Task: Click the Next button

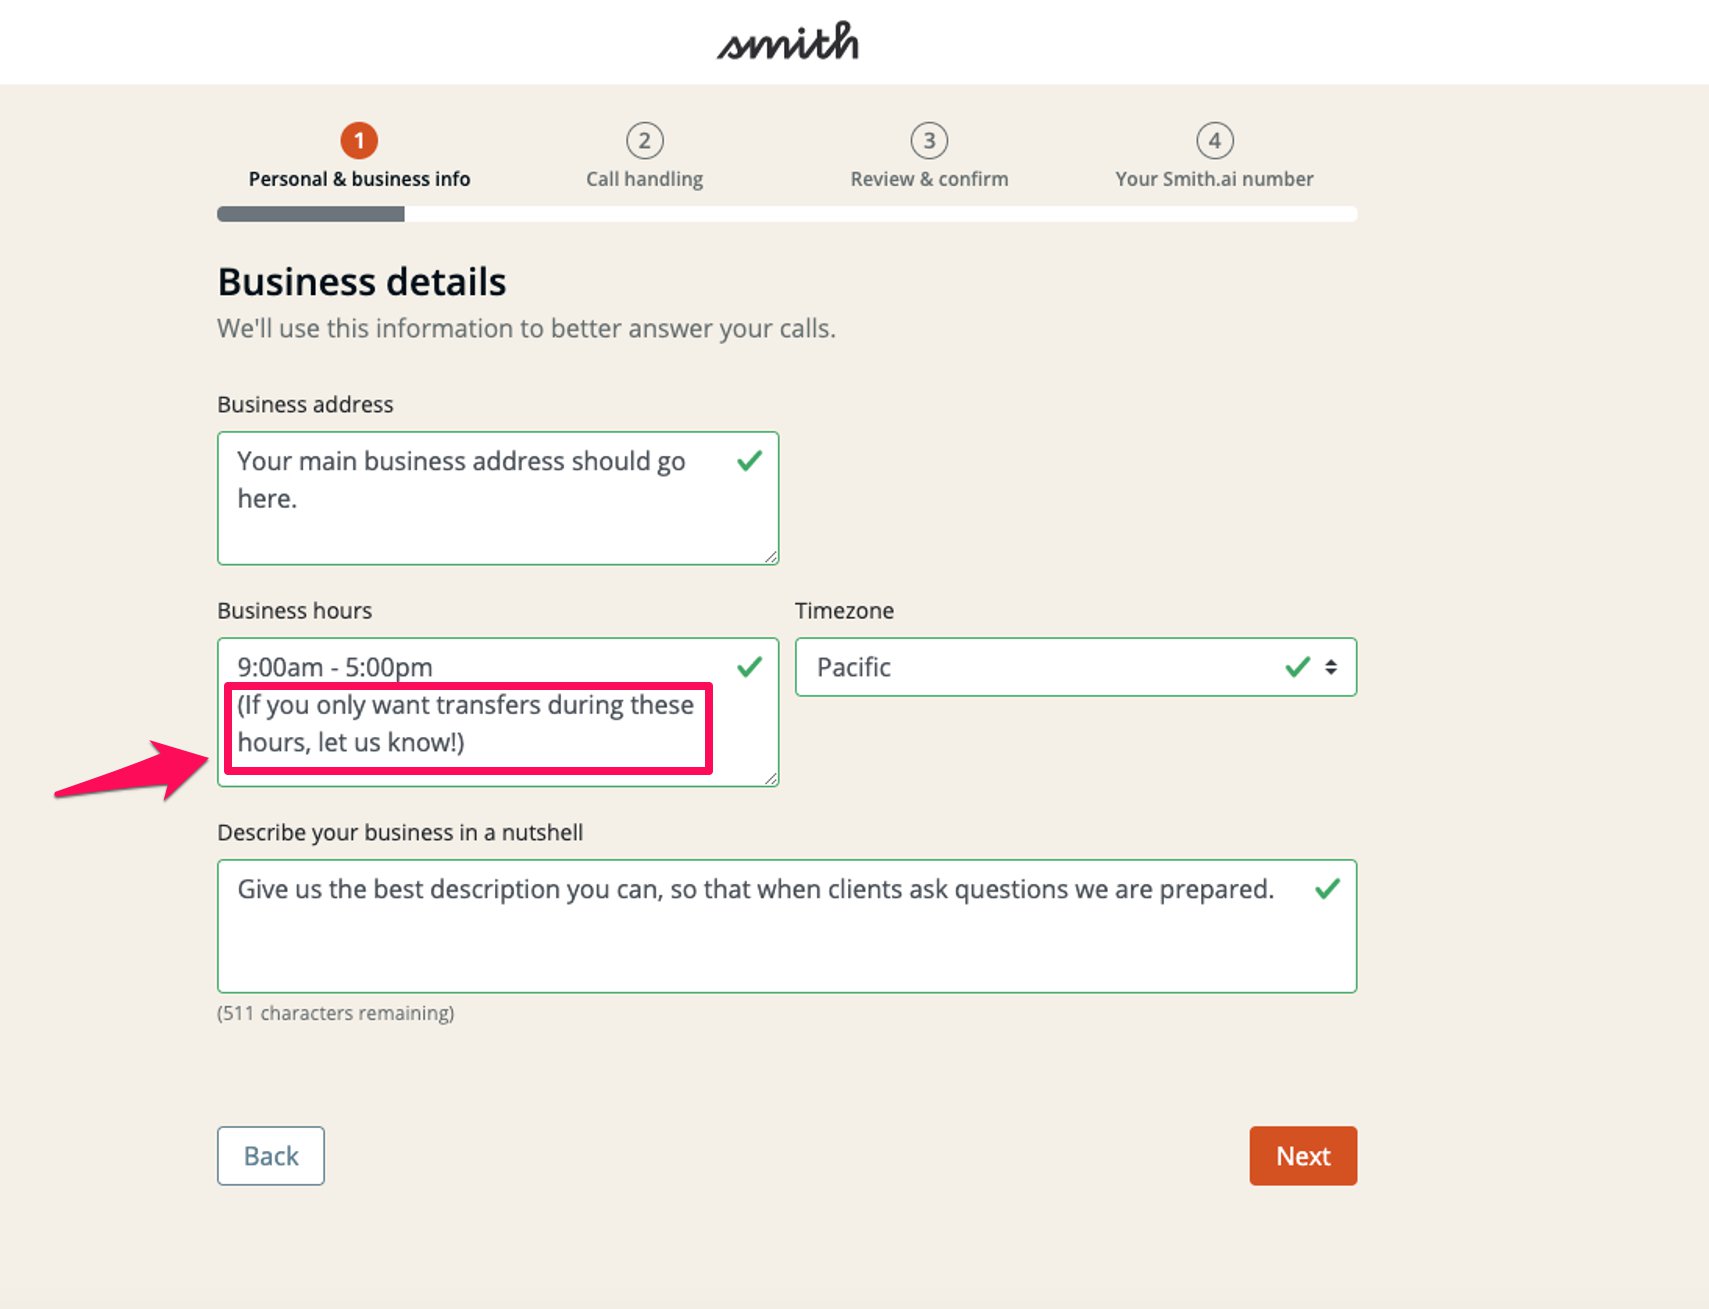Action: click(1303, 1156)
